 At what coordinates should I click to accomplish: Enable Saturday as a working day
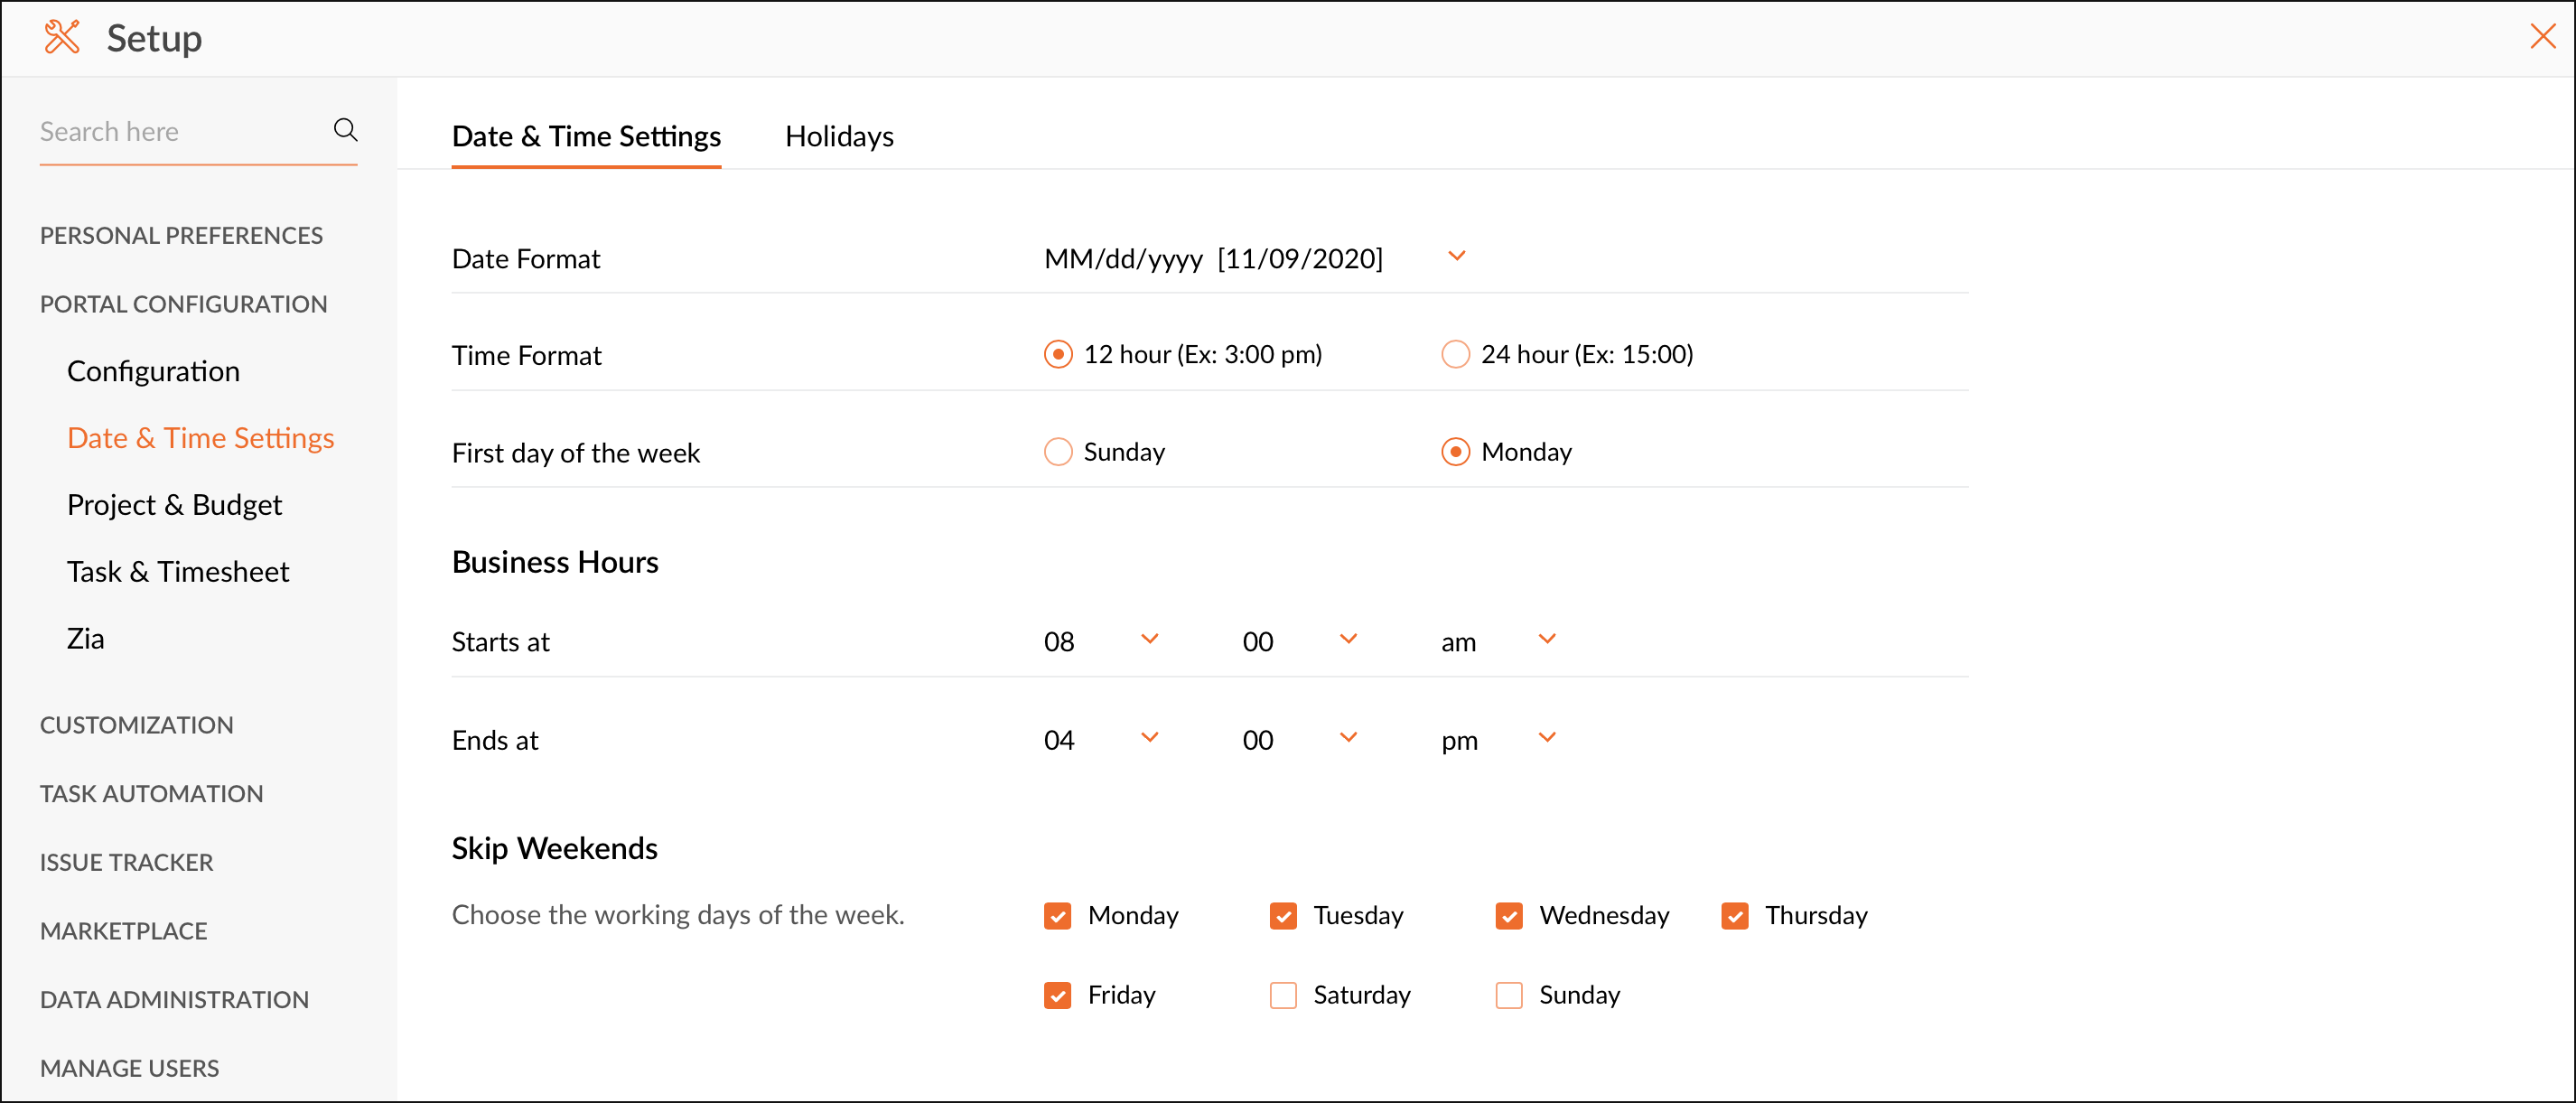pyautogui.click(x=1283, y=995)
